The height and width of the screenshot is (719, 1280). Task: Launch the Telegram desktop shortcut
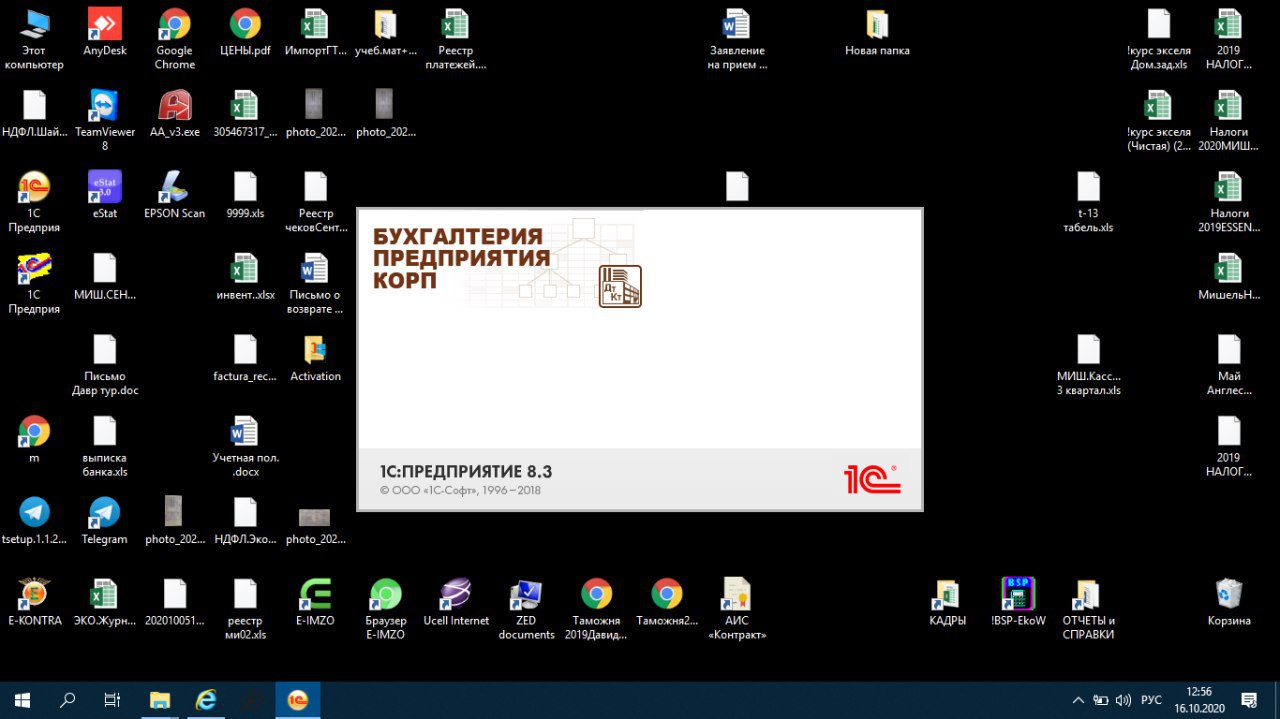click(x=105, y=521)
